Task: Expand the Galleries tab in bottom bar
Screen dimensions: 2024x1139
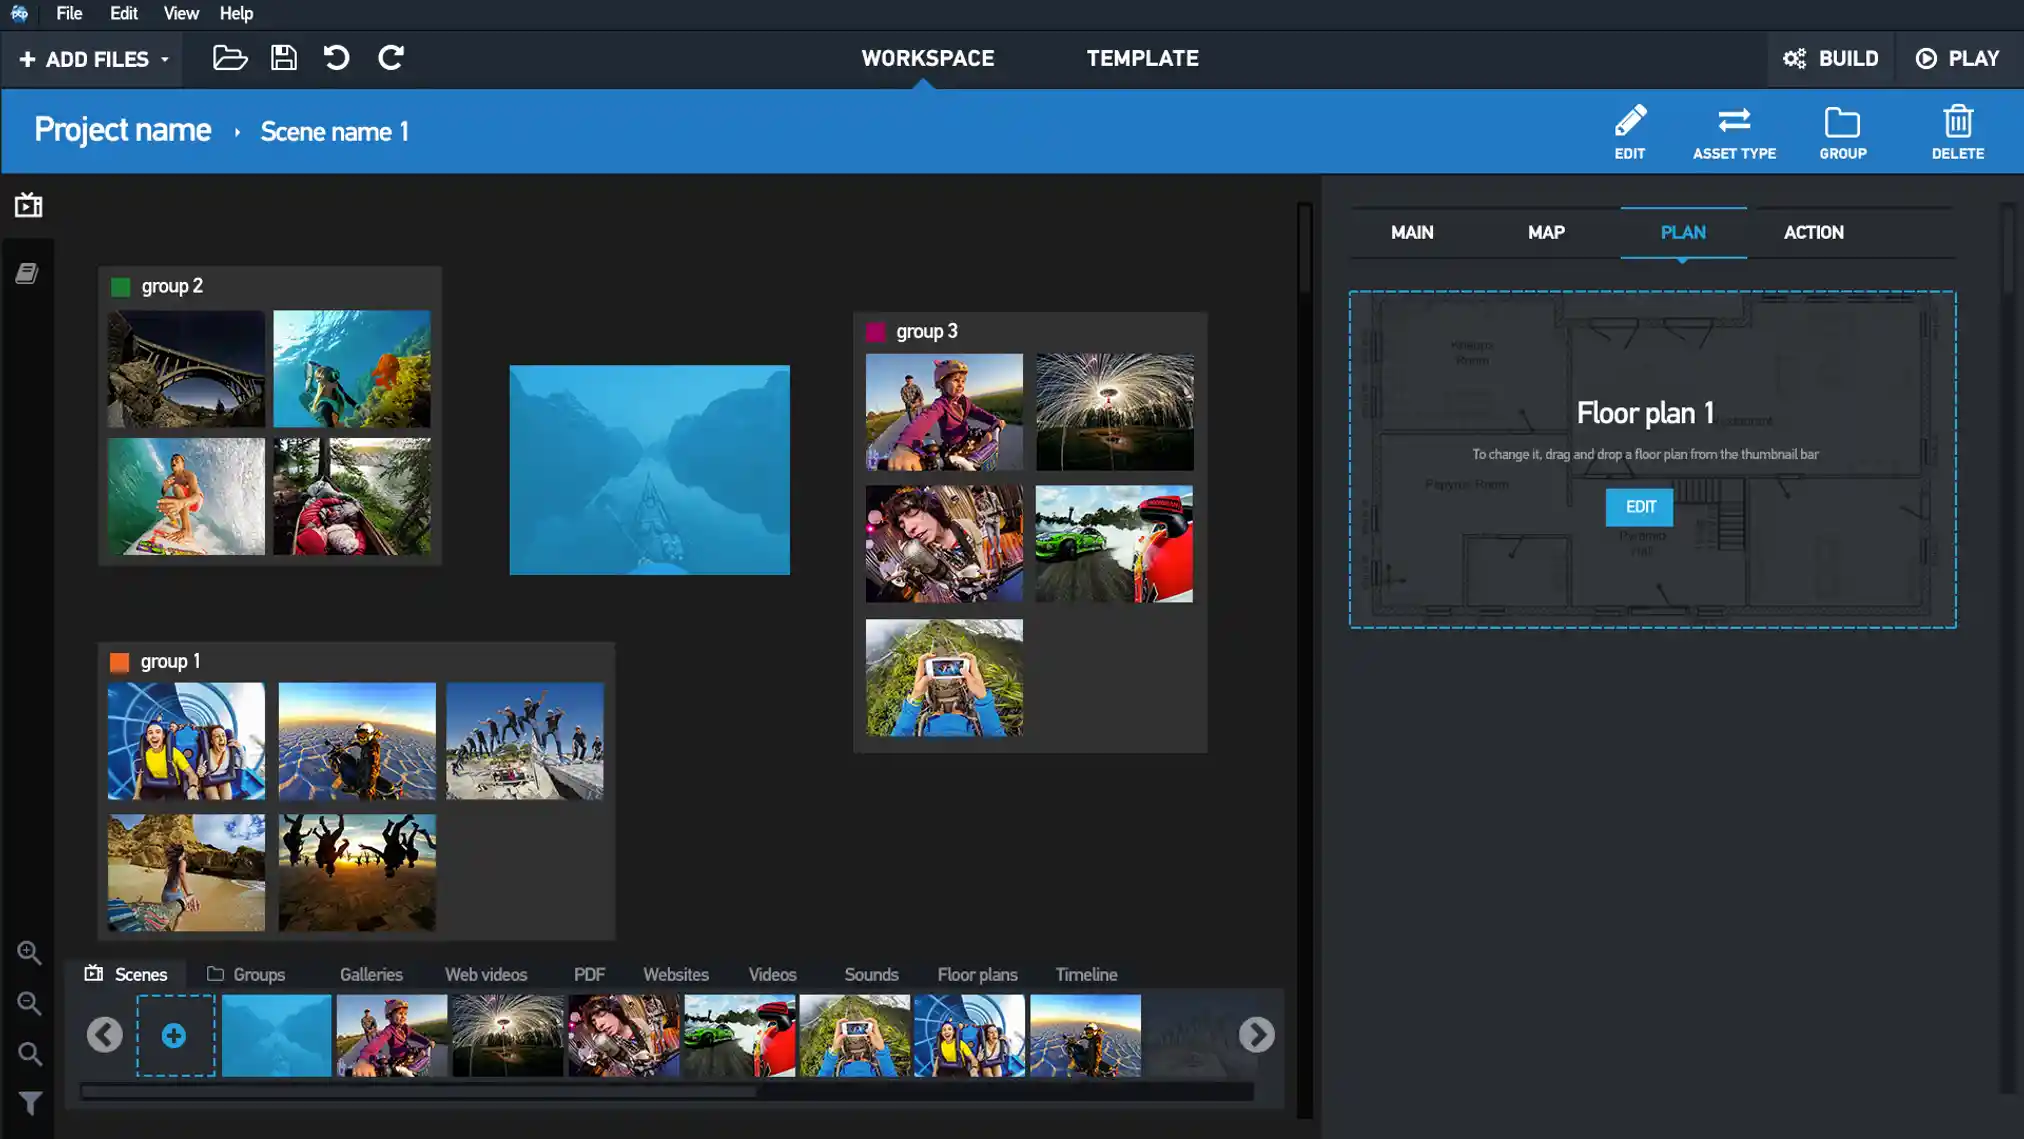Action: [x=371, y=974]
